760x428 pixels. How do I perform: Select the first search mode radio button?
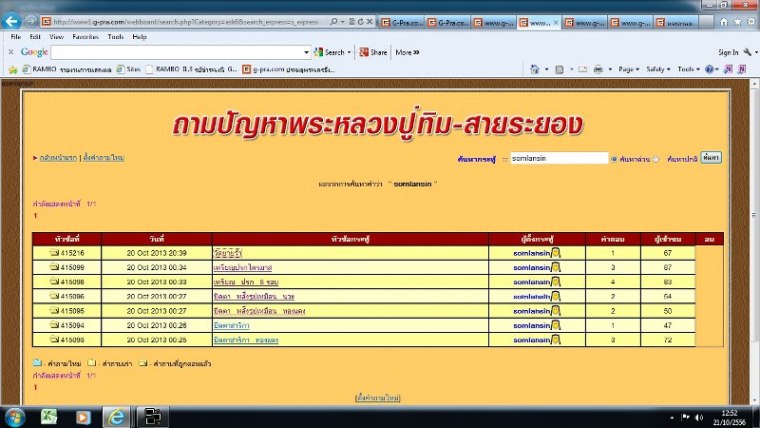pos(614,158)
